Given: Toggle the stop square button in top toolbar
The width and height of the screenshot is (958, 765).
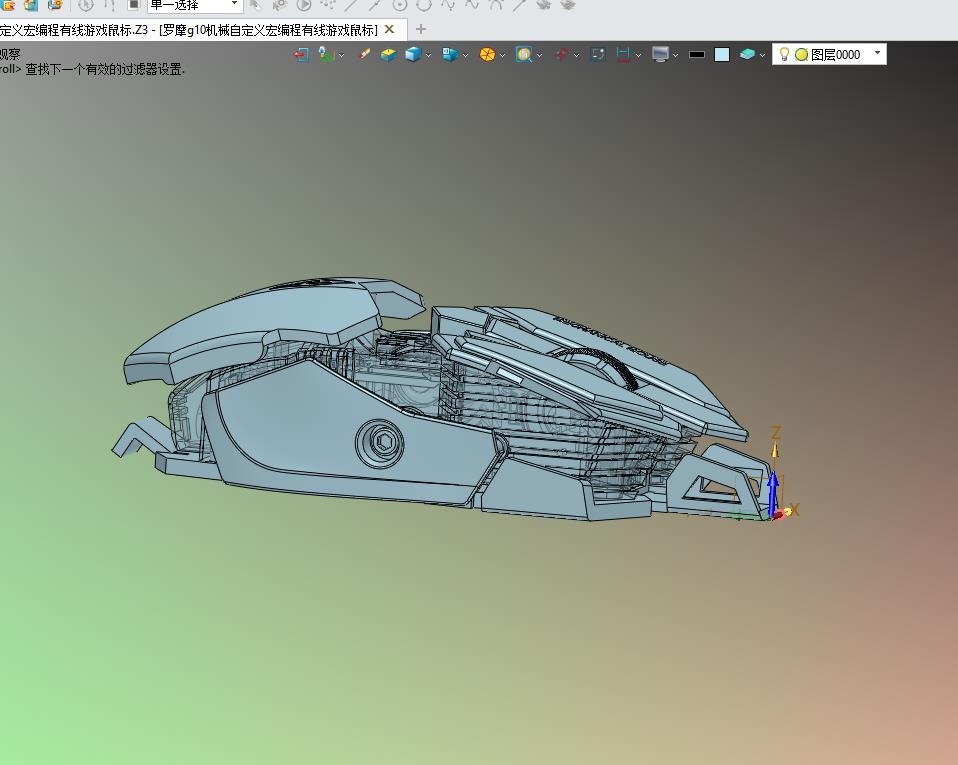Looking at the screenshot, I should [x=133, y=5].
